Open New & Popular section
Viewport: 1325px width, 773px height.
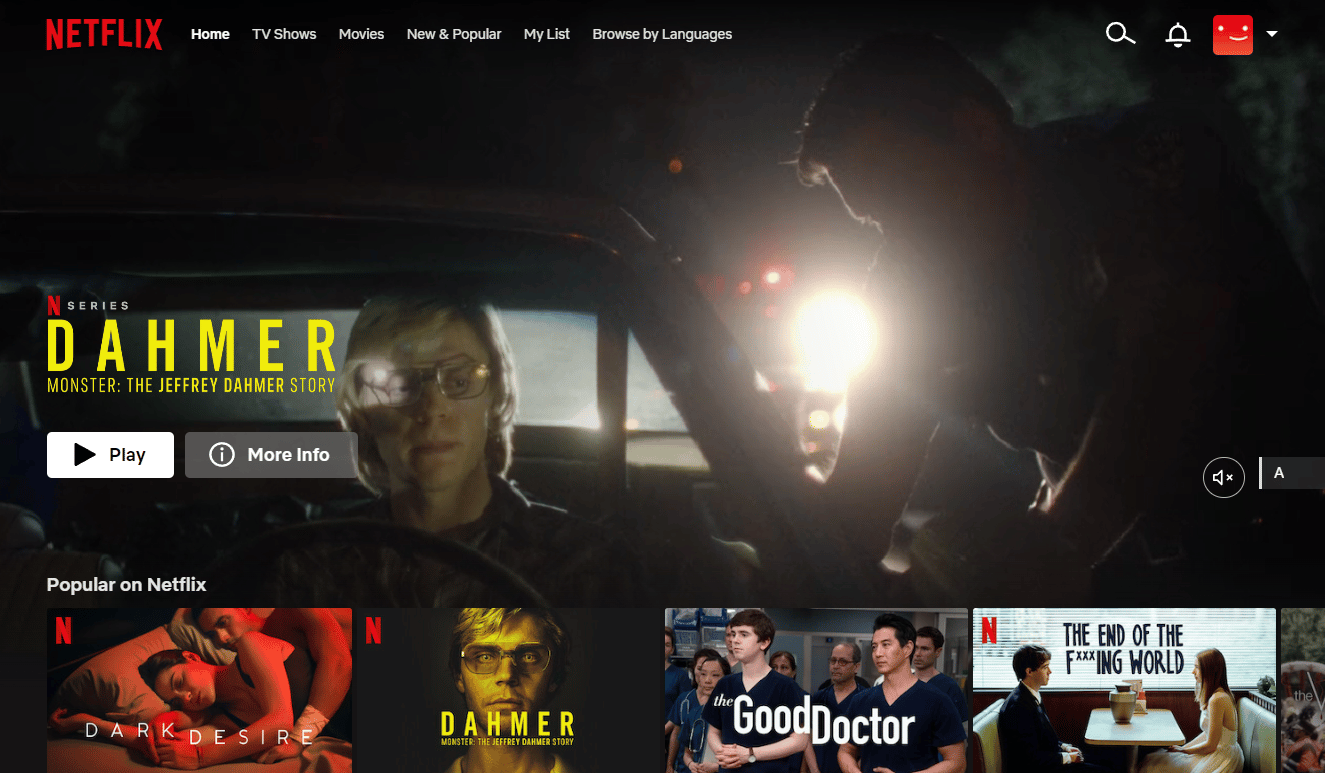click(x=454, y=34)
